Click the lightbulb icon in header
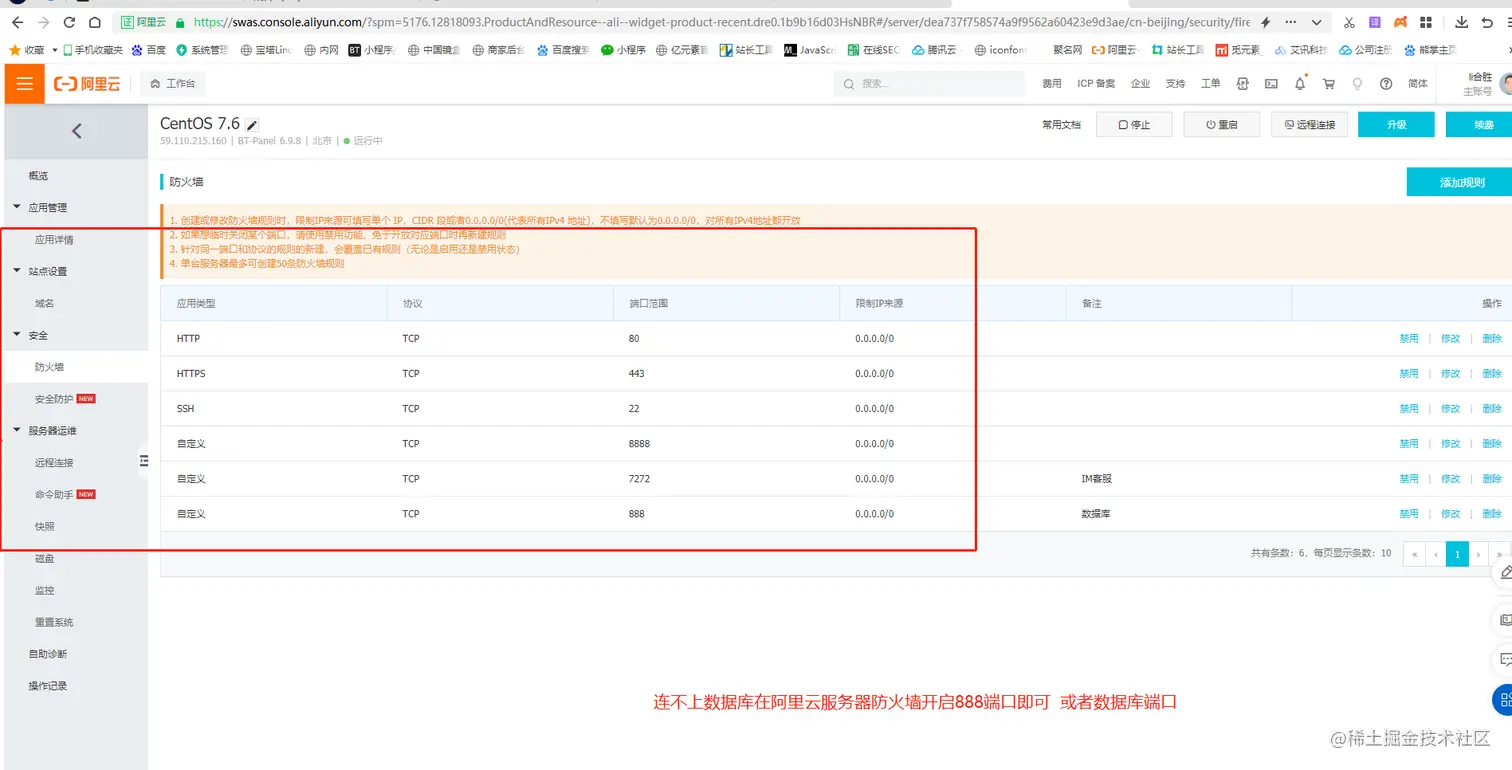Image resolution: width=1512 pixels, height=770 pixels. (1357, 84)
